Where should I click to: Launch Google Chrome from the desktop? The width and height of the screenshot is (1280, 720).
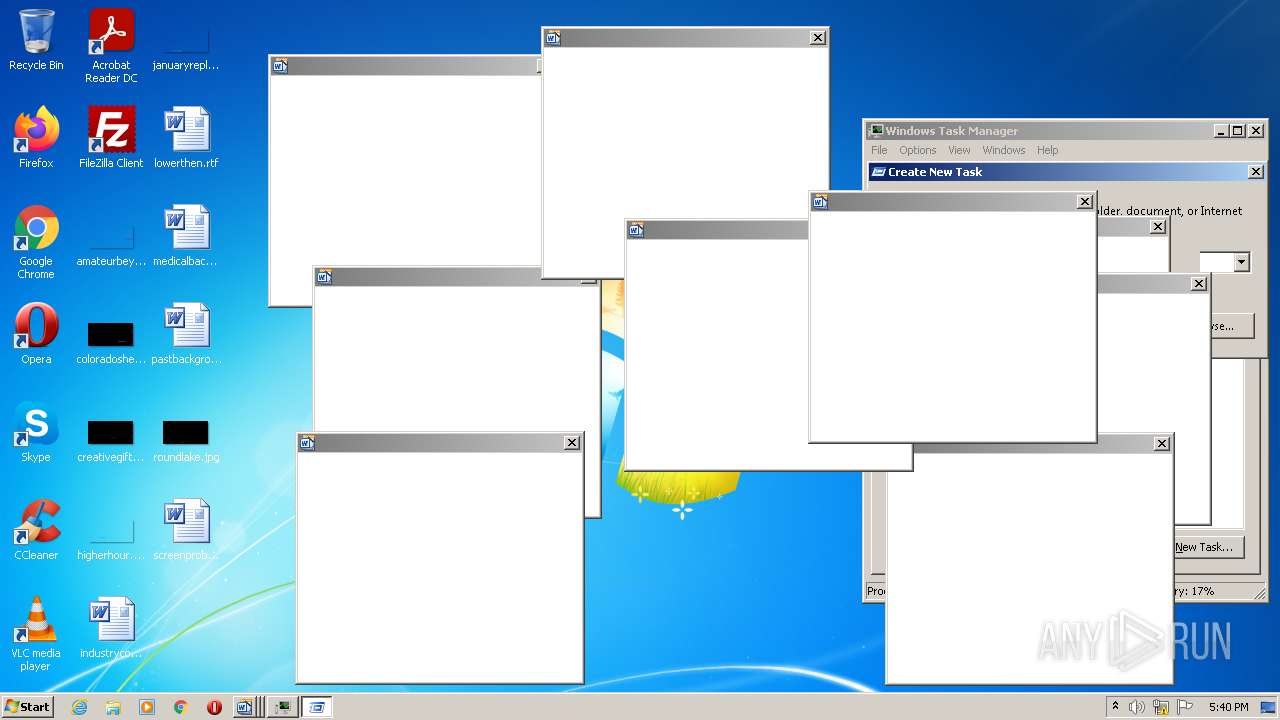coord(36,242)
